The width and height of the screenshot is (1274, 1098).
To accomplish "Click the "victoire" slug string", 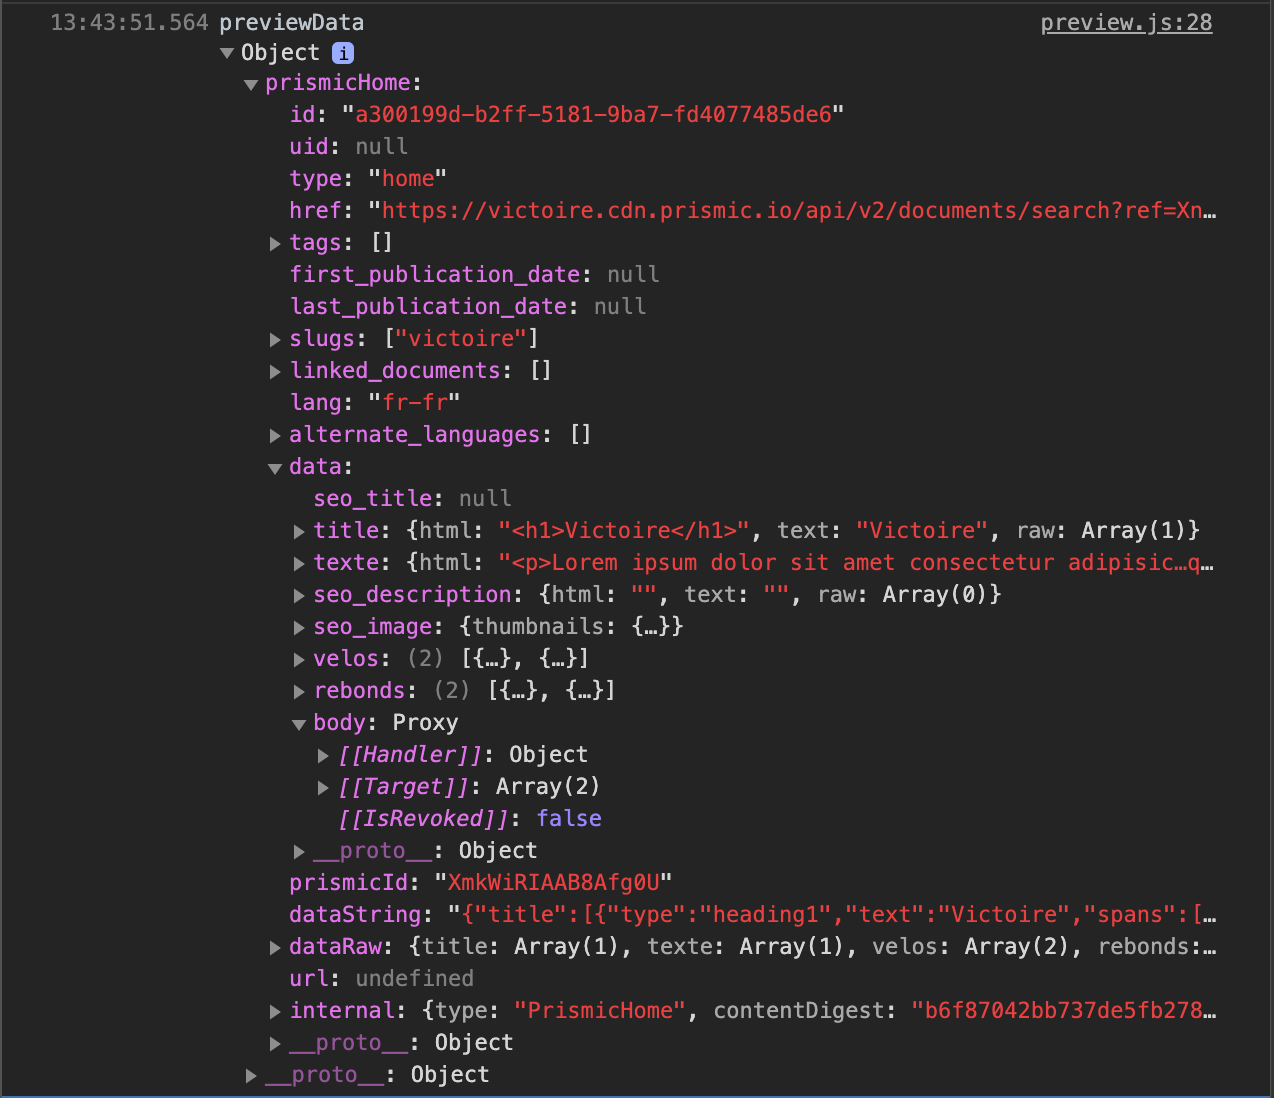I will tap(462, 338).
